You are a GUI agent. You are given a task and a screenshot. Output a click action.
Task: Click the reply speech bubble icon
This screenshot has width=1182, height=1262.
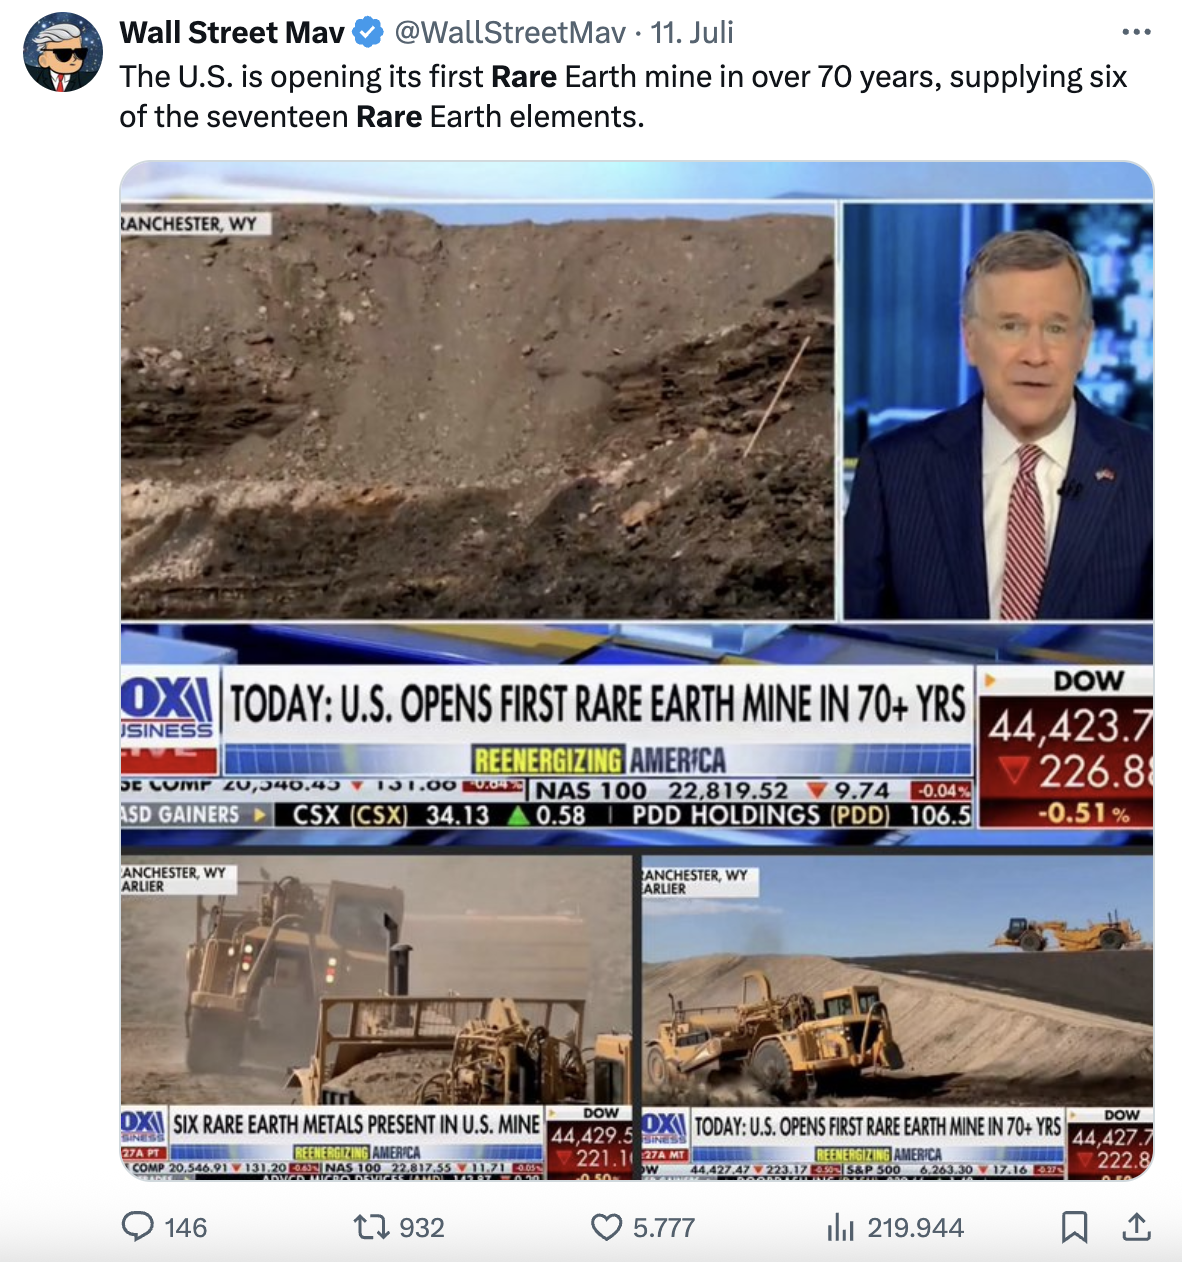[x=137, y=1226]
